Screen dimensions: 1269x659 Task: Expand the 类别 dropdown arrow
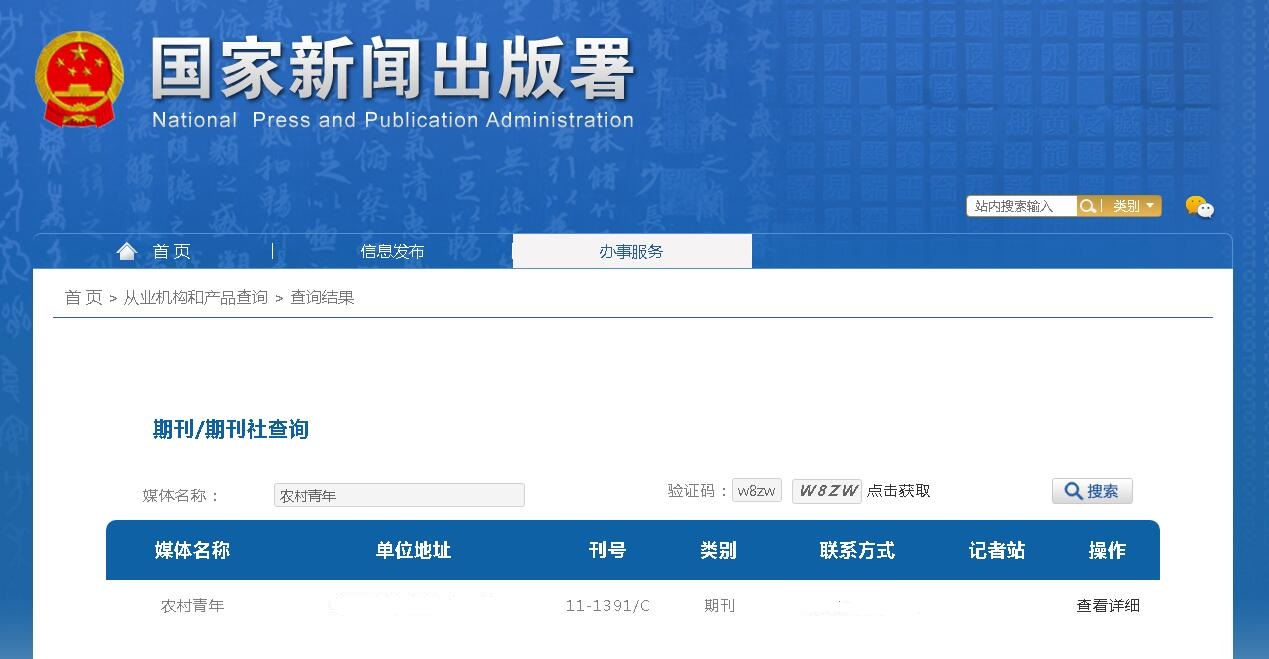(x=1152, y=206)
